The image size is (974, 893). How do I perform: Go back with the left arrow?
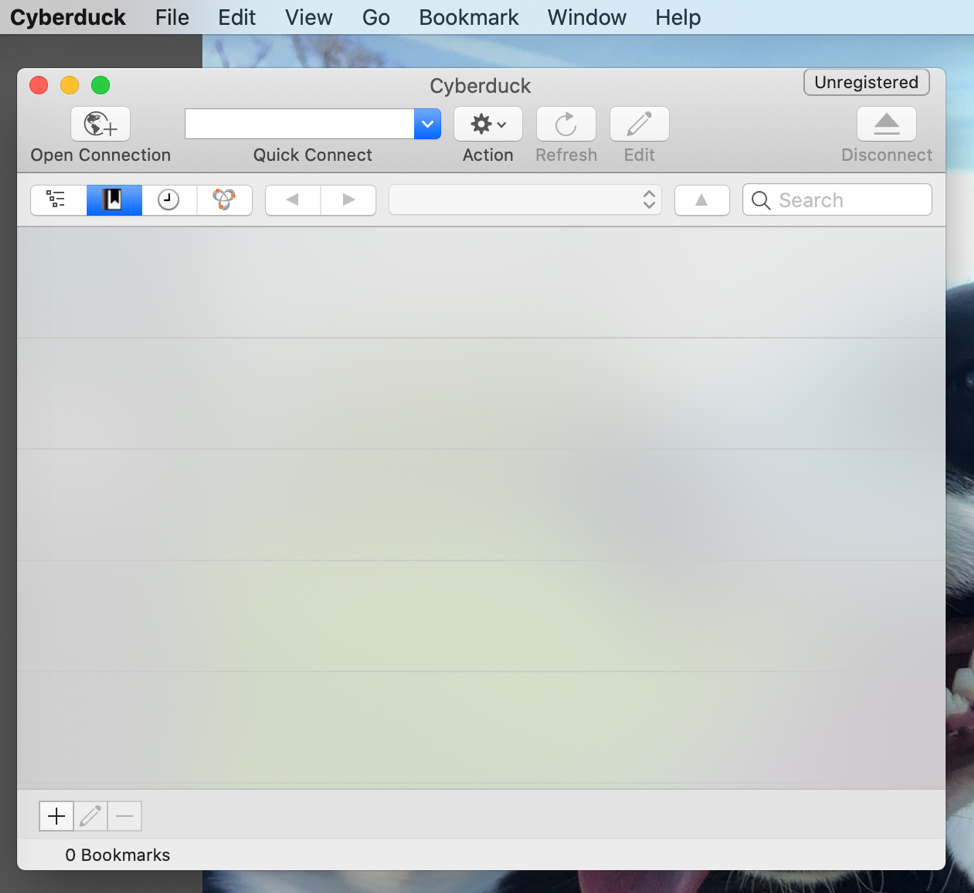click(293, 199)
